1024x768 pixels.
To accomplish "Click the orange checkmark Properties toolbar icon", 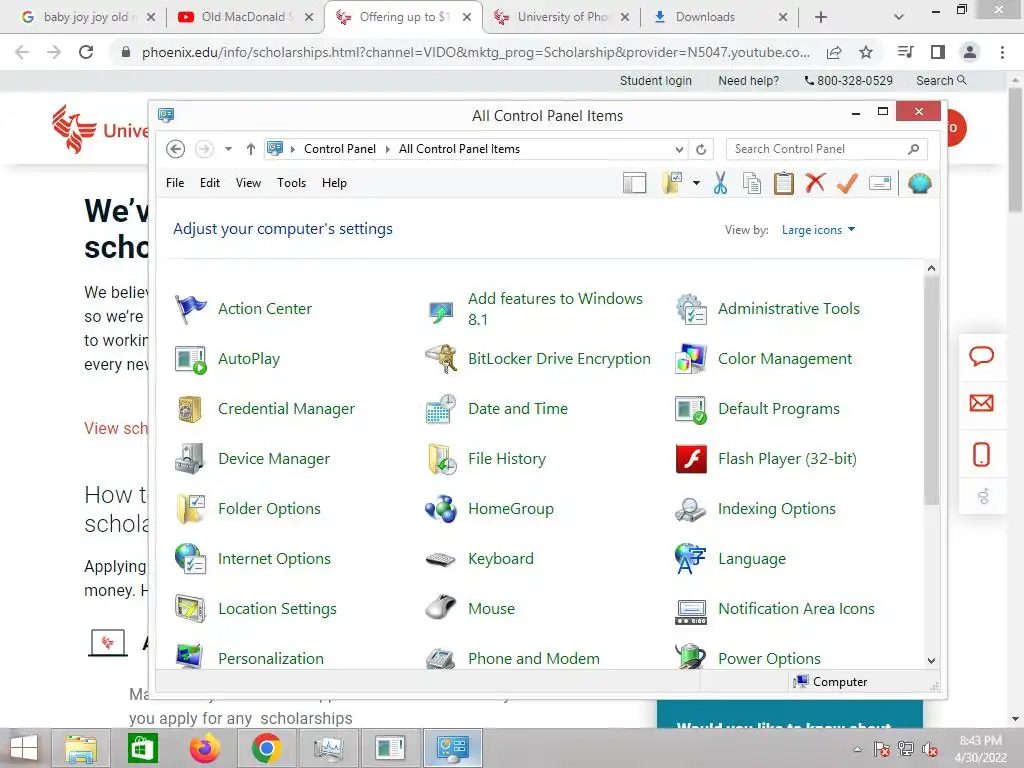I will pyautogui.click(x=847, y=184).
